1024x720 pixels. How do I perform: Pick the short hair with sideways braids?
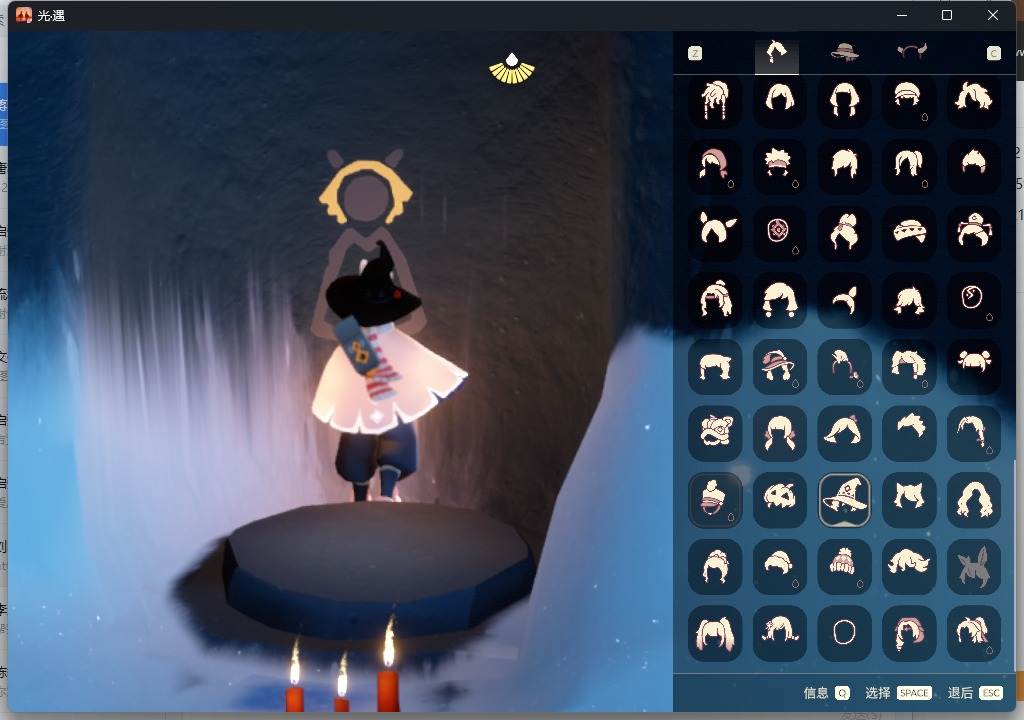point(779,632)
